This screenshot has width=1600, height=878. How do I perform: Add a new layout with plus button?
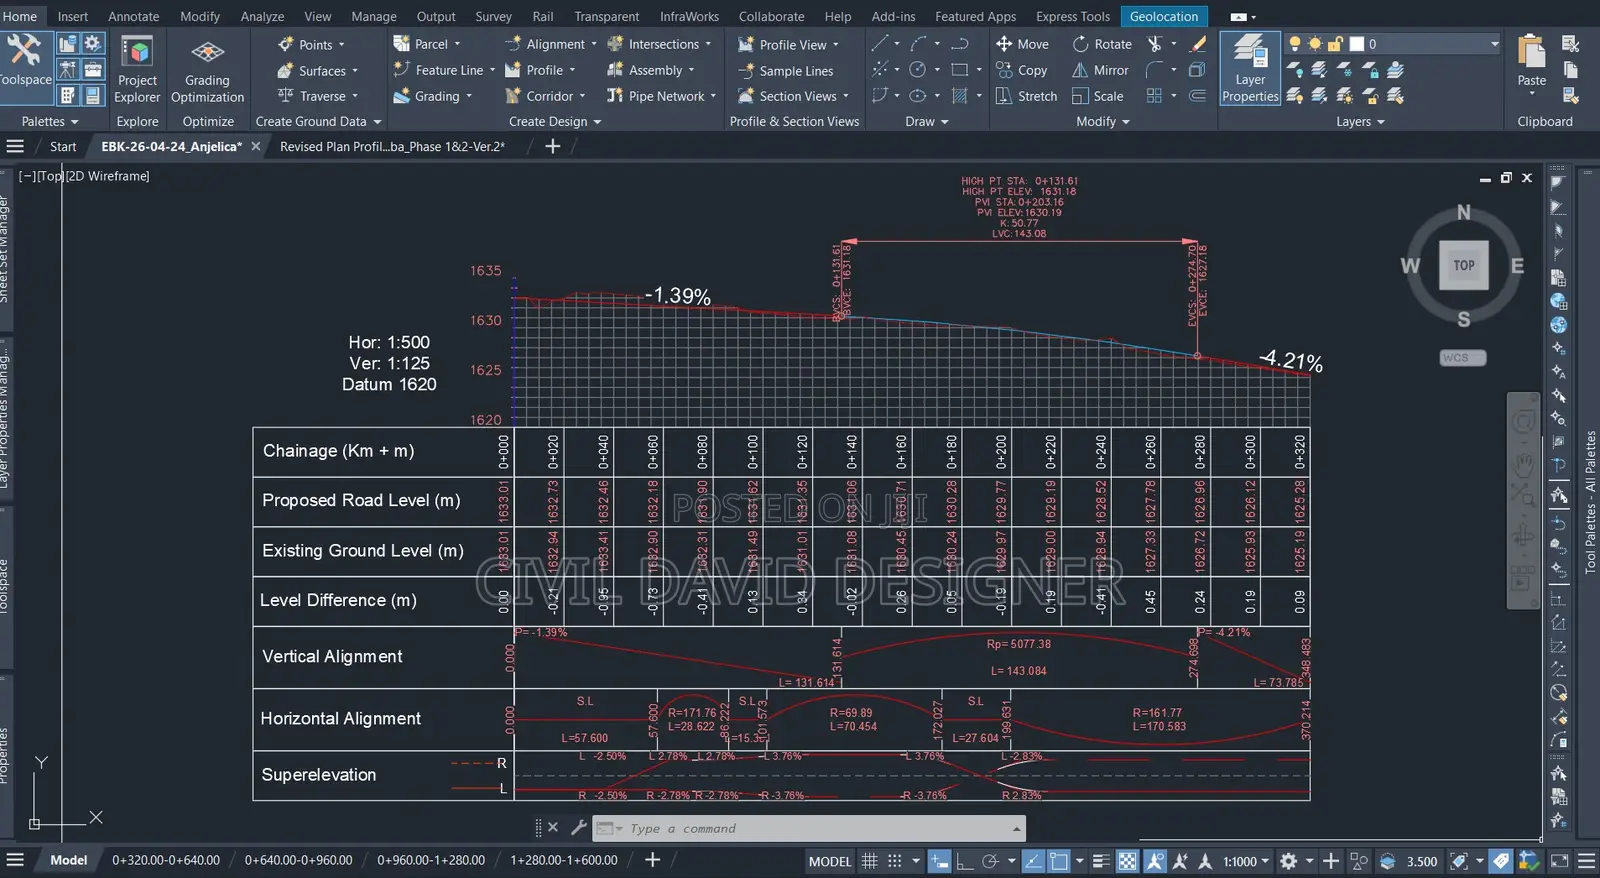point(652,860)
